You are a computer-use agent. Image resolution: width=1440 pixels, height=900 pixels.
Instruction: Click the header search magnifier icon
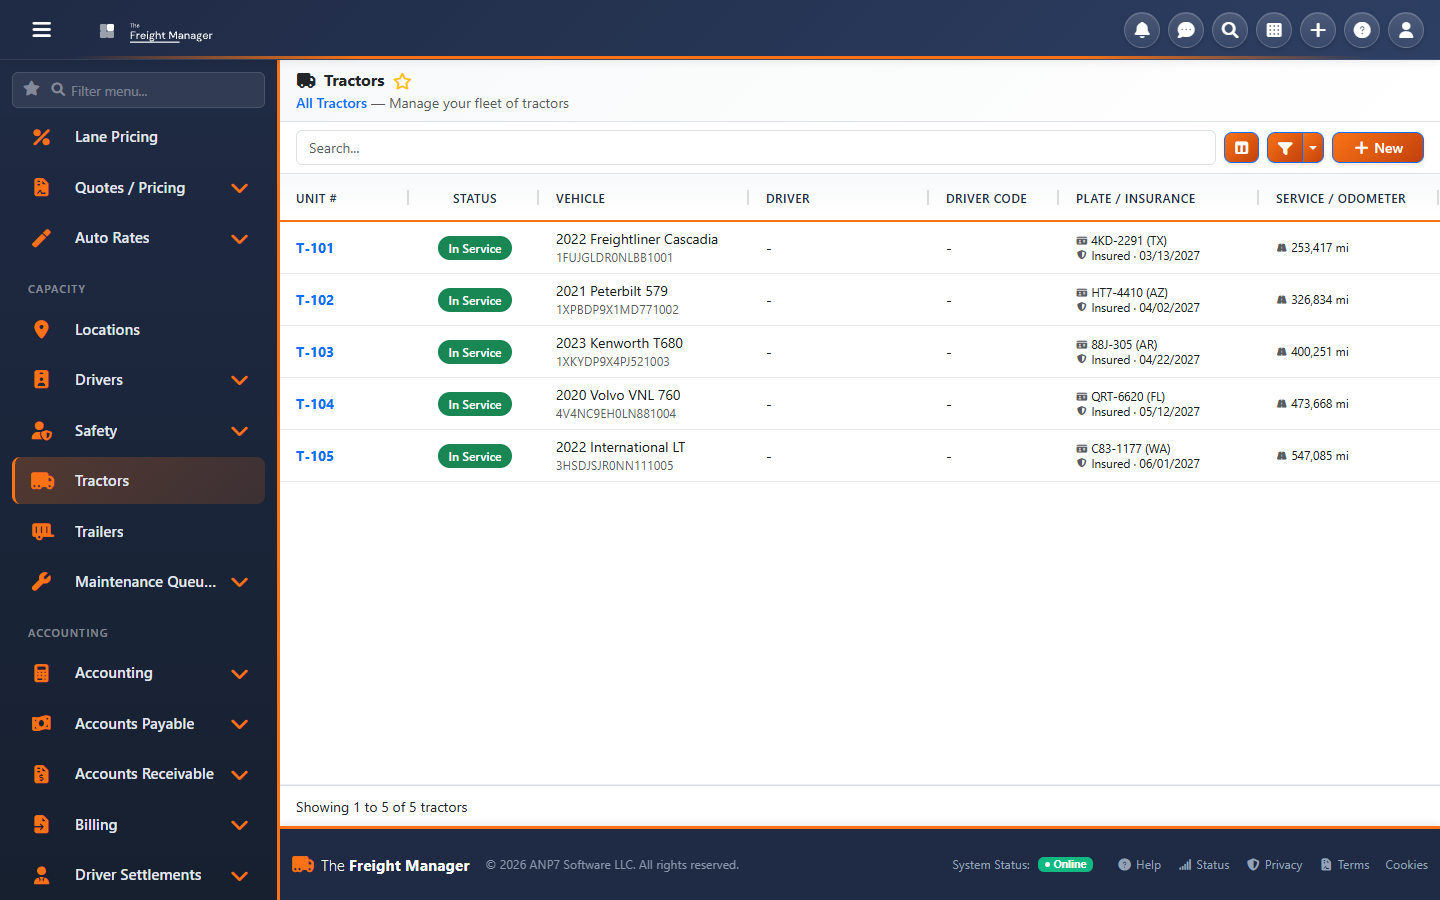point(1230,30)
